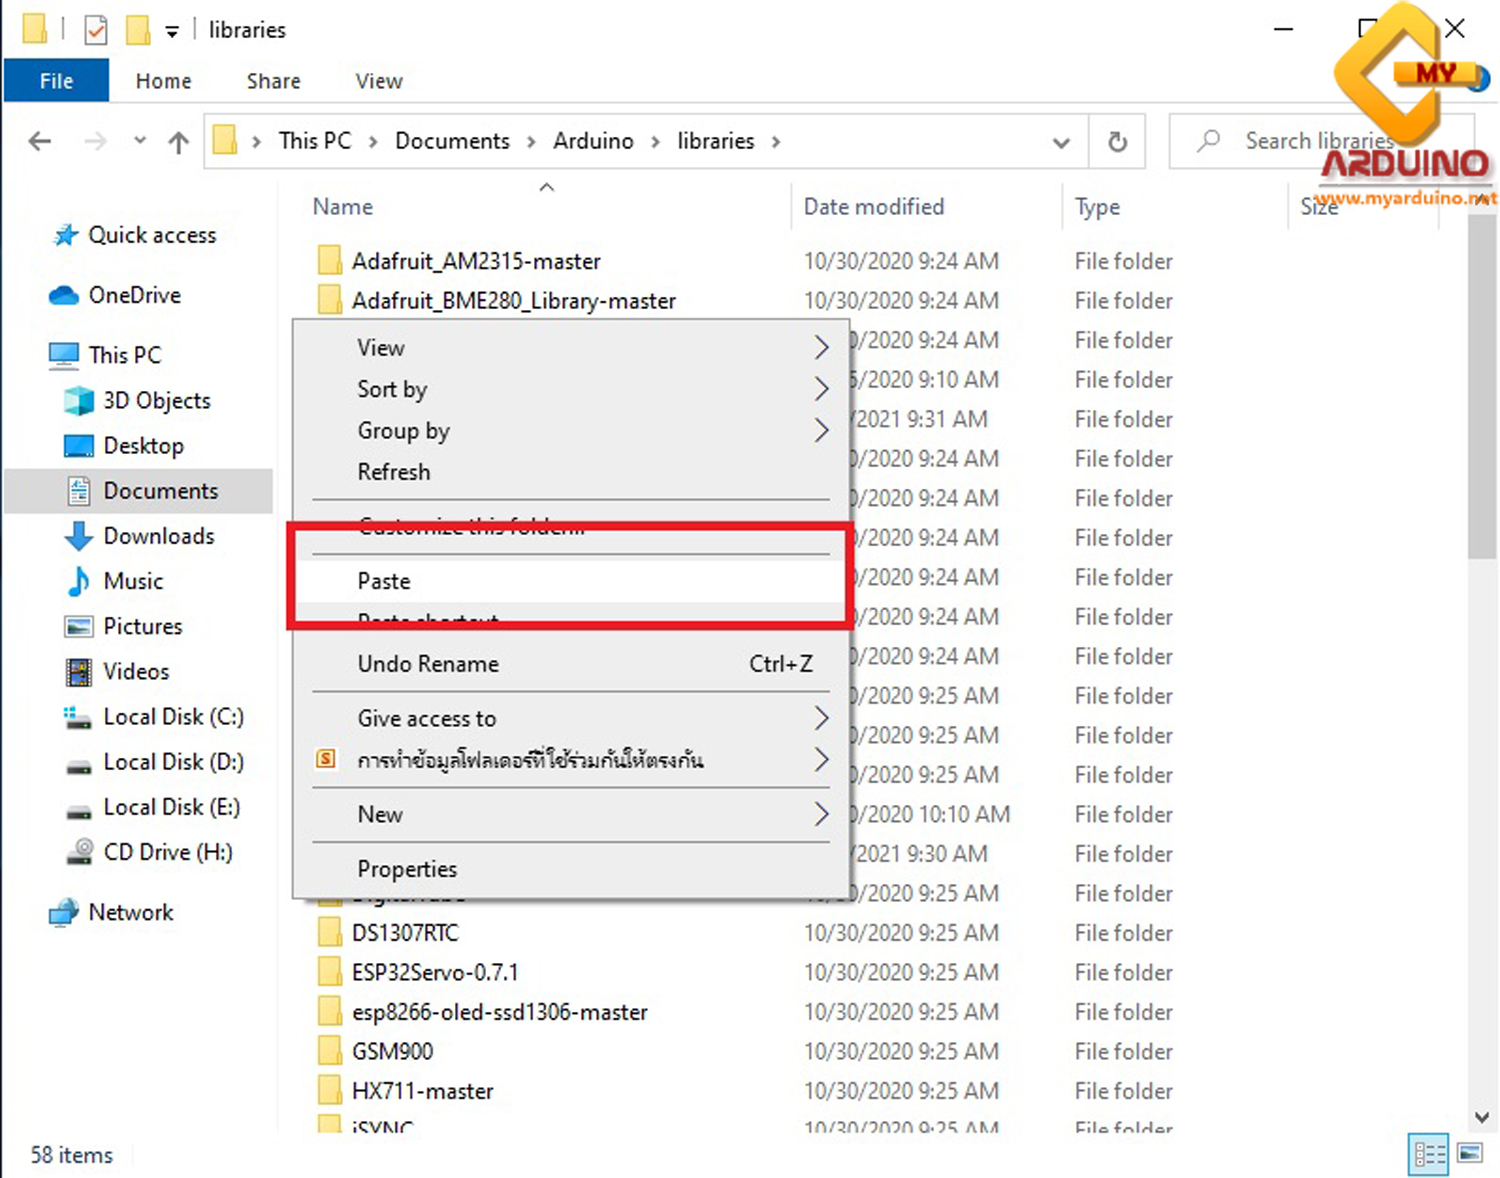Choose Paste from the context menu
The height and width of the screenshot is (1178, 1500).
click(x=384, y=581)
